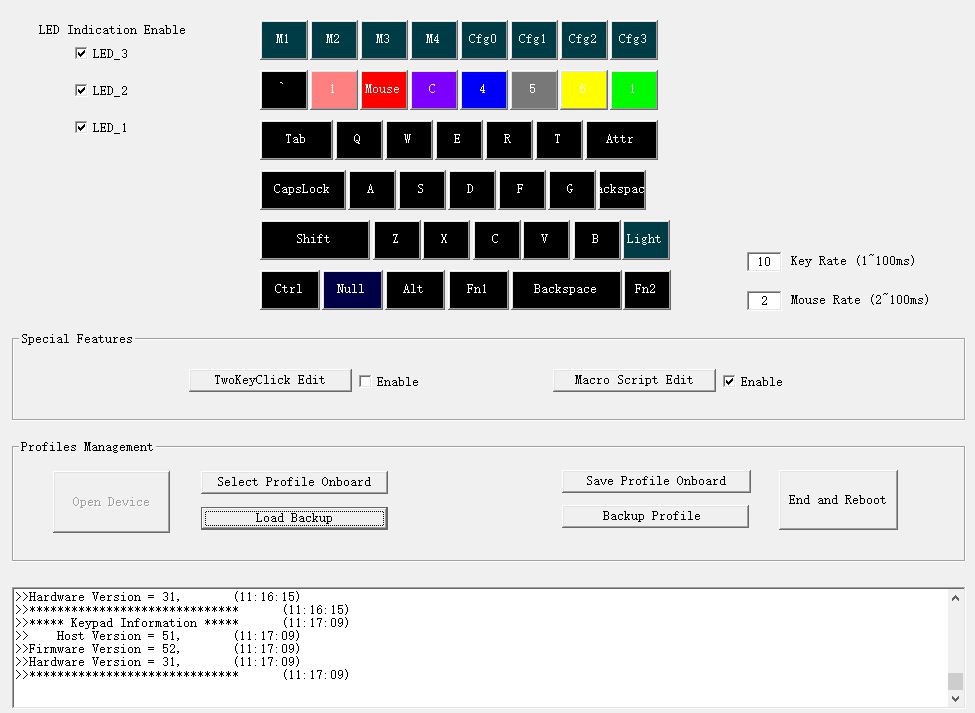
Task: Select the backtick key
Action: pos(284,90)
